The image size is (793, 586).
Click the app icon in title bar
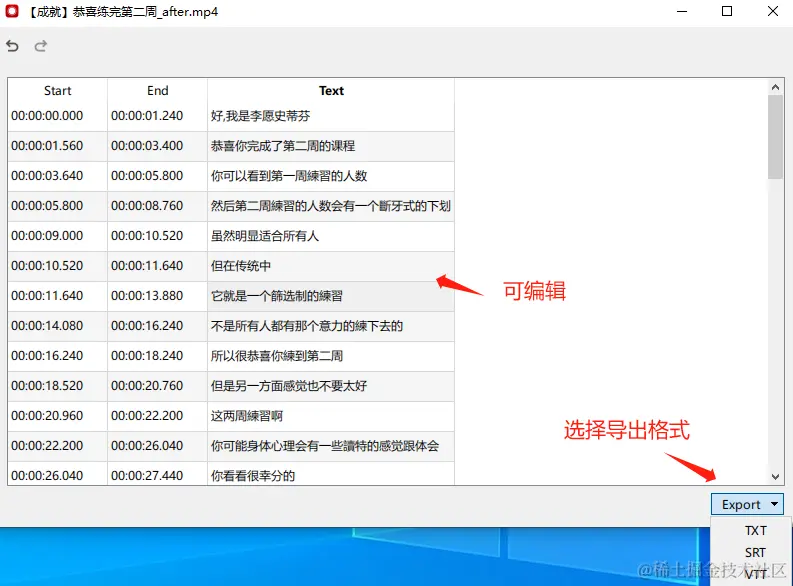(12, 11)
